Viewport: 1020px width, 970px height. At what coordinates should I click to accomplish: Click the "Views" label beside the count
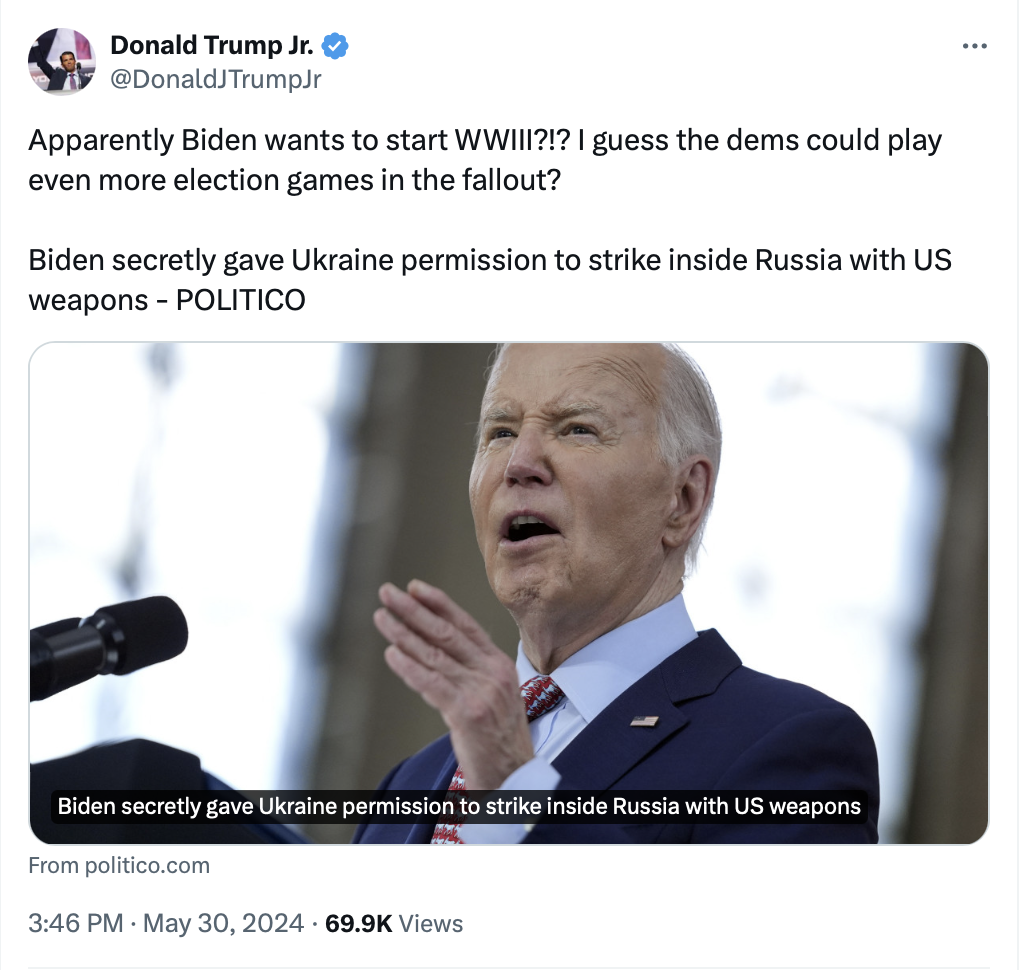pyautogui.click(x=431, y=924)
